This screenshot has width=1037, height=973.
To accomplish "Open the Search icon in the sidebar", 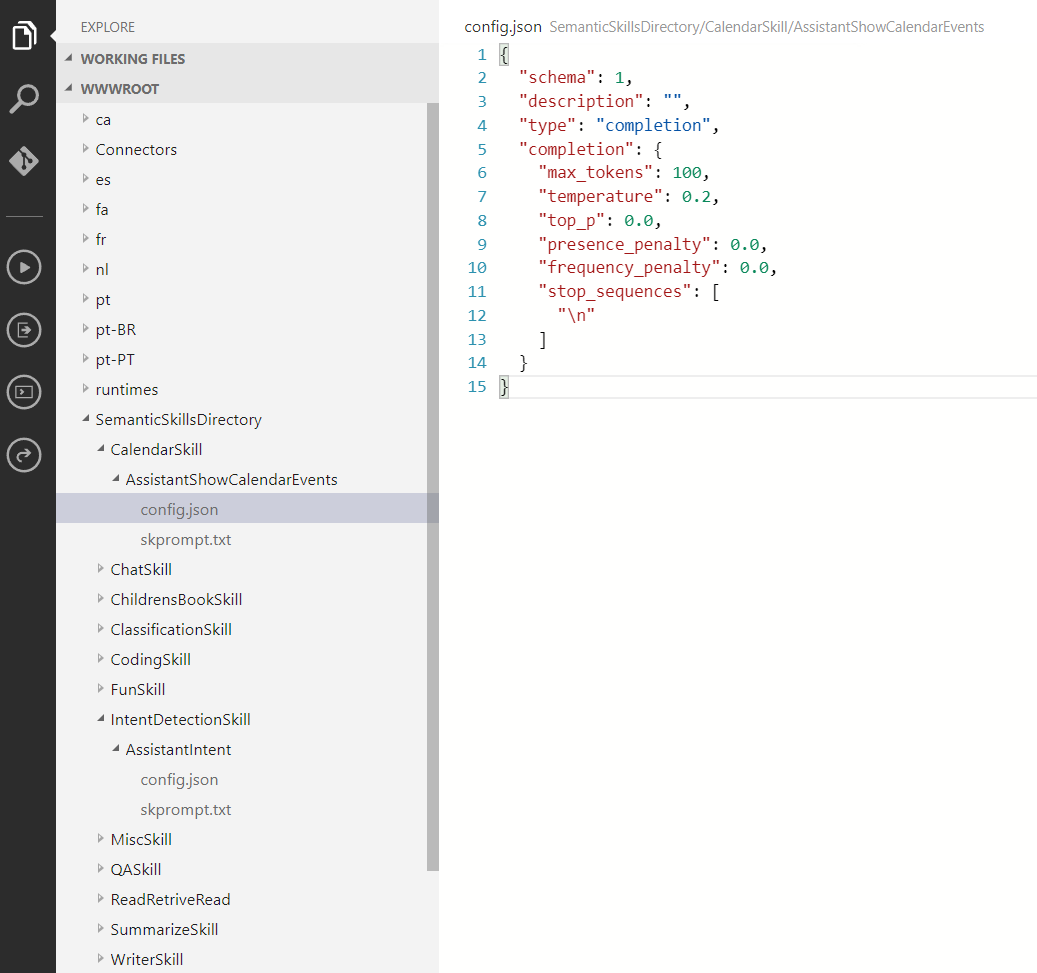I will 25,100.
